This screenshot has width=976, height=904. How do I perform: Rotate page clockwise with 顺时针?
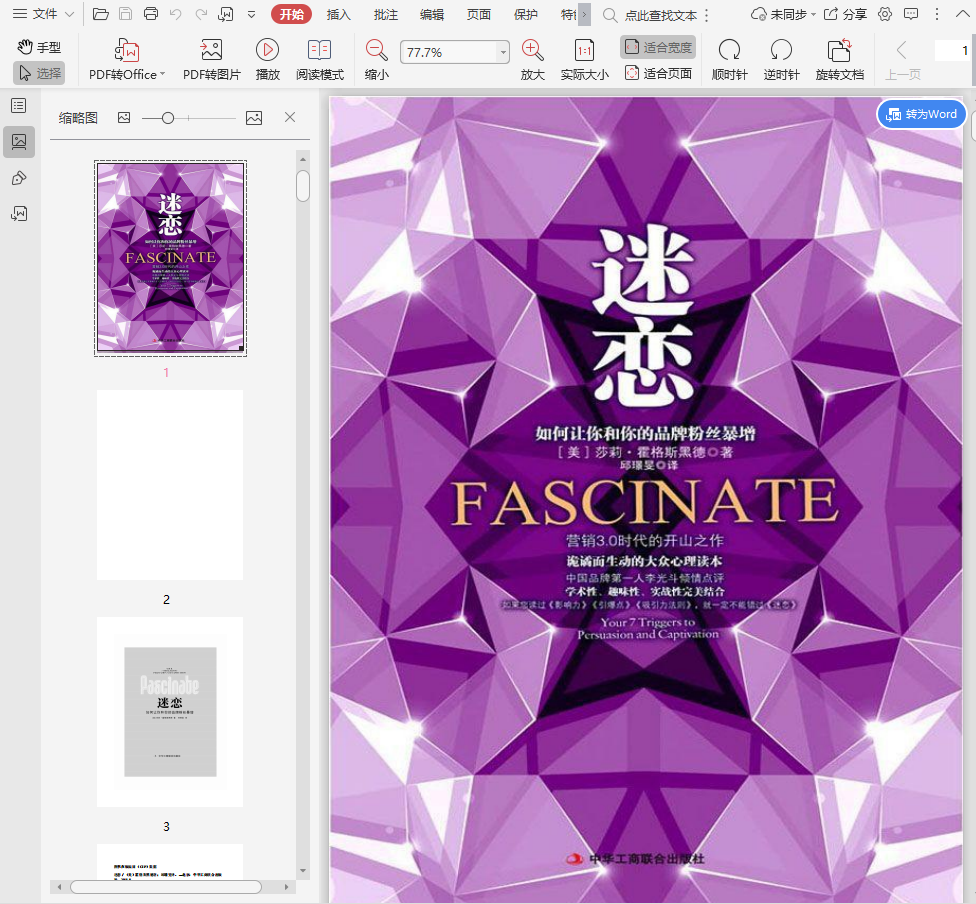pos(729,51)
